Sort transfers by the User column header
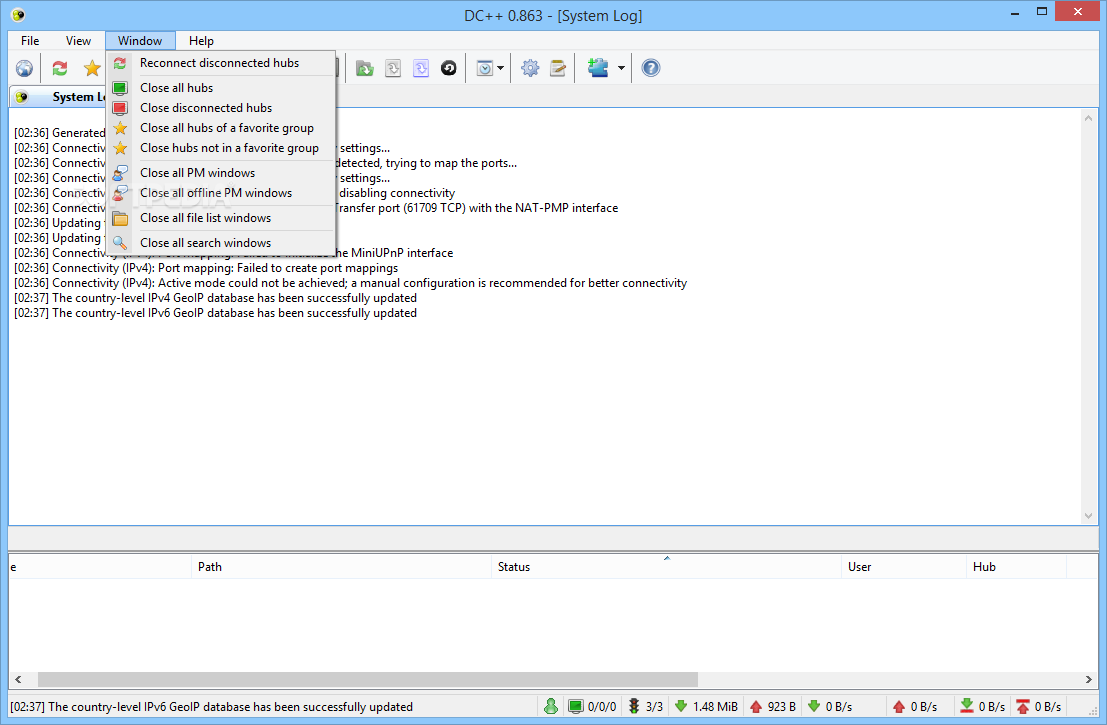Viewport: 1107px width, 725px height. tap(903, 567)
